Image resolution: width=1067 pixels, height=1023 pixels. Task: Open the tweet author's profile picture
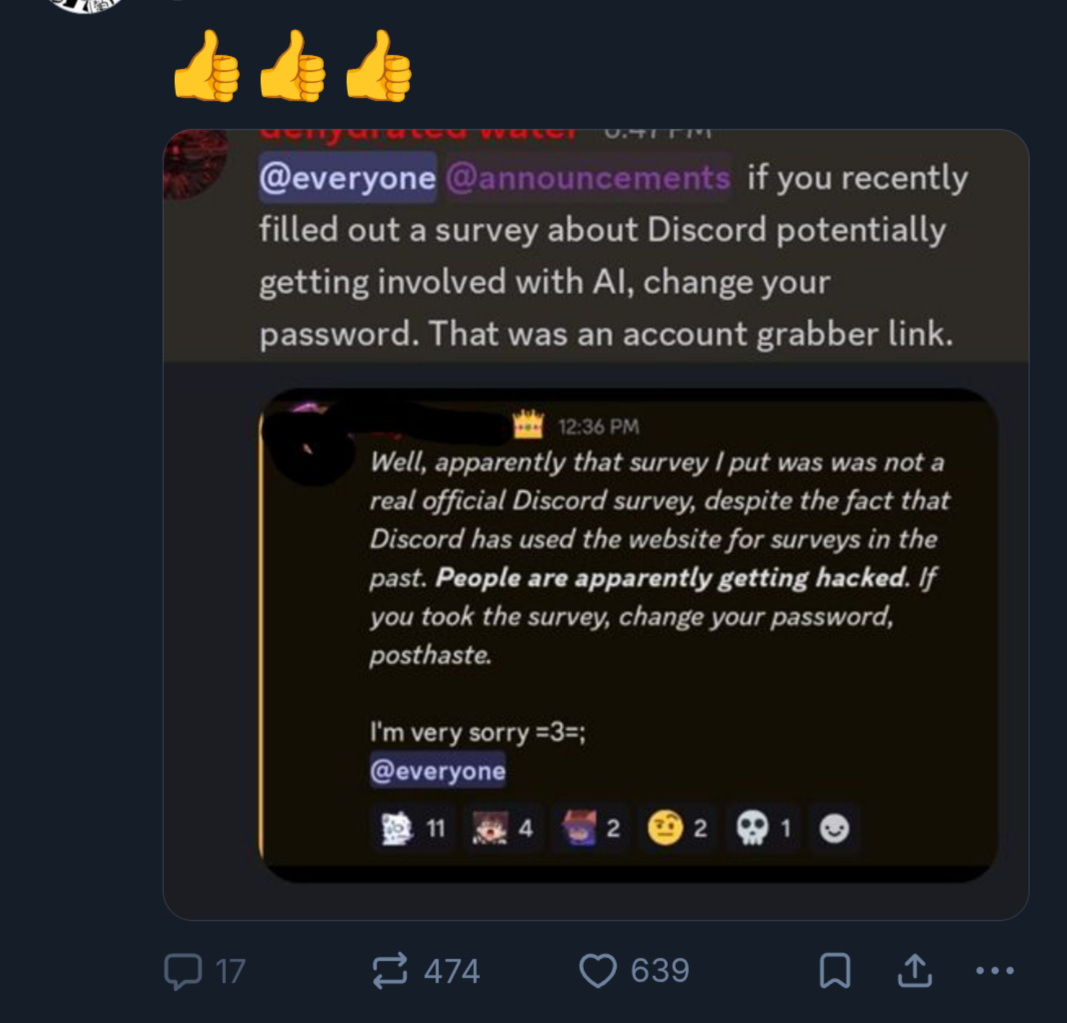pos(89,3)
